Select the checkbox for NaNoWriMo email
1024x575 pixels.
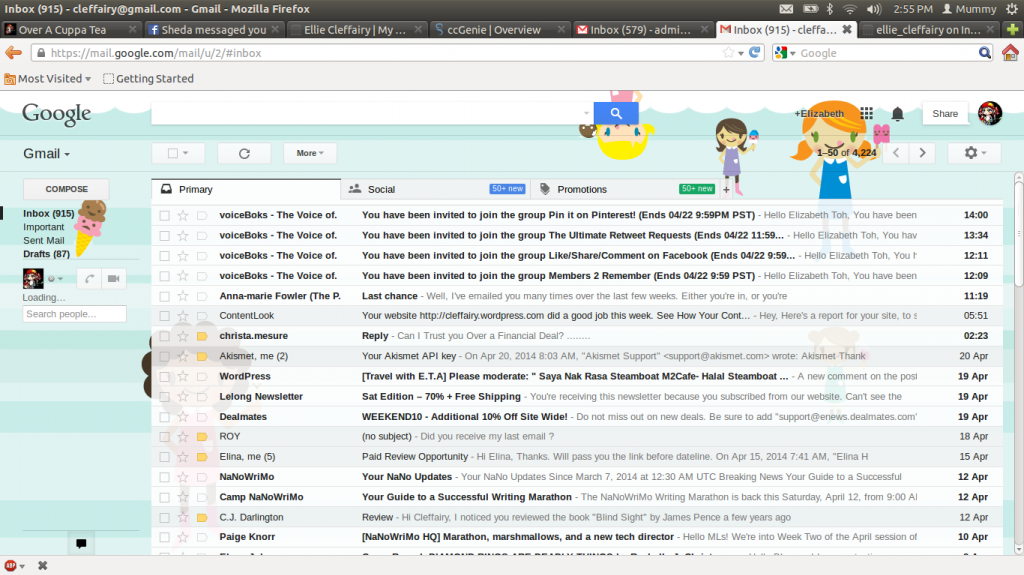[165, 477]
